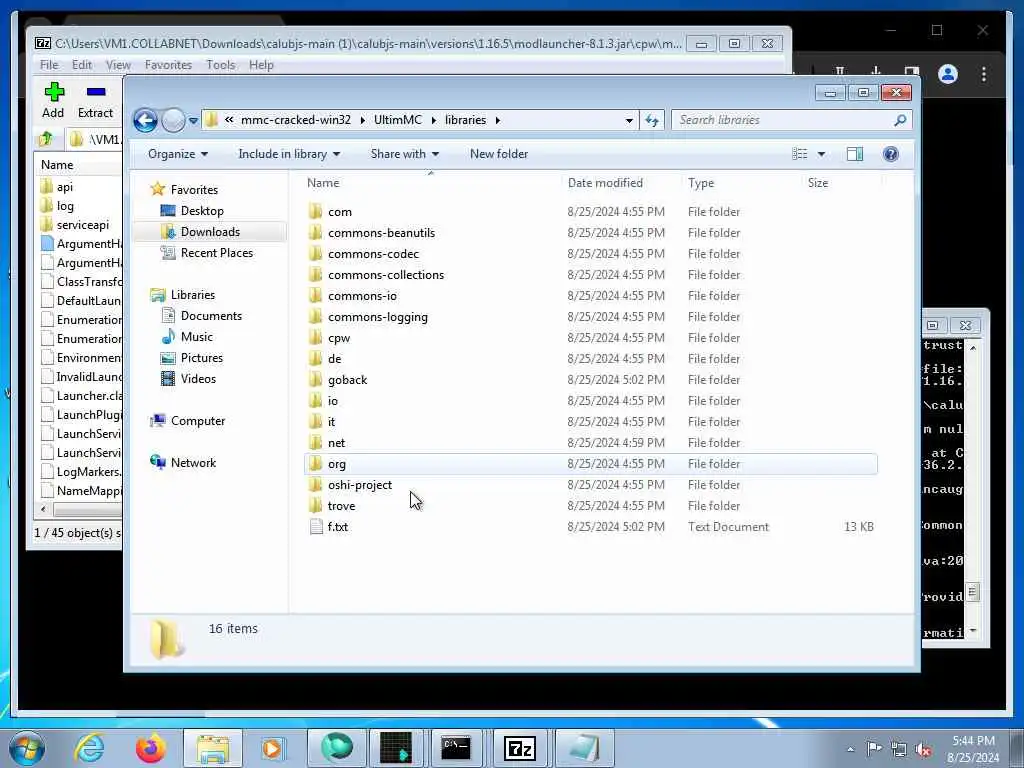Select the commons-collections folder

pos(386,274)
